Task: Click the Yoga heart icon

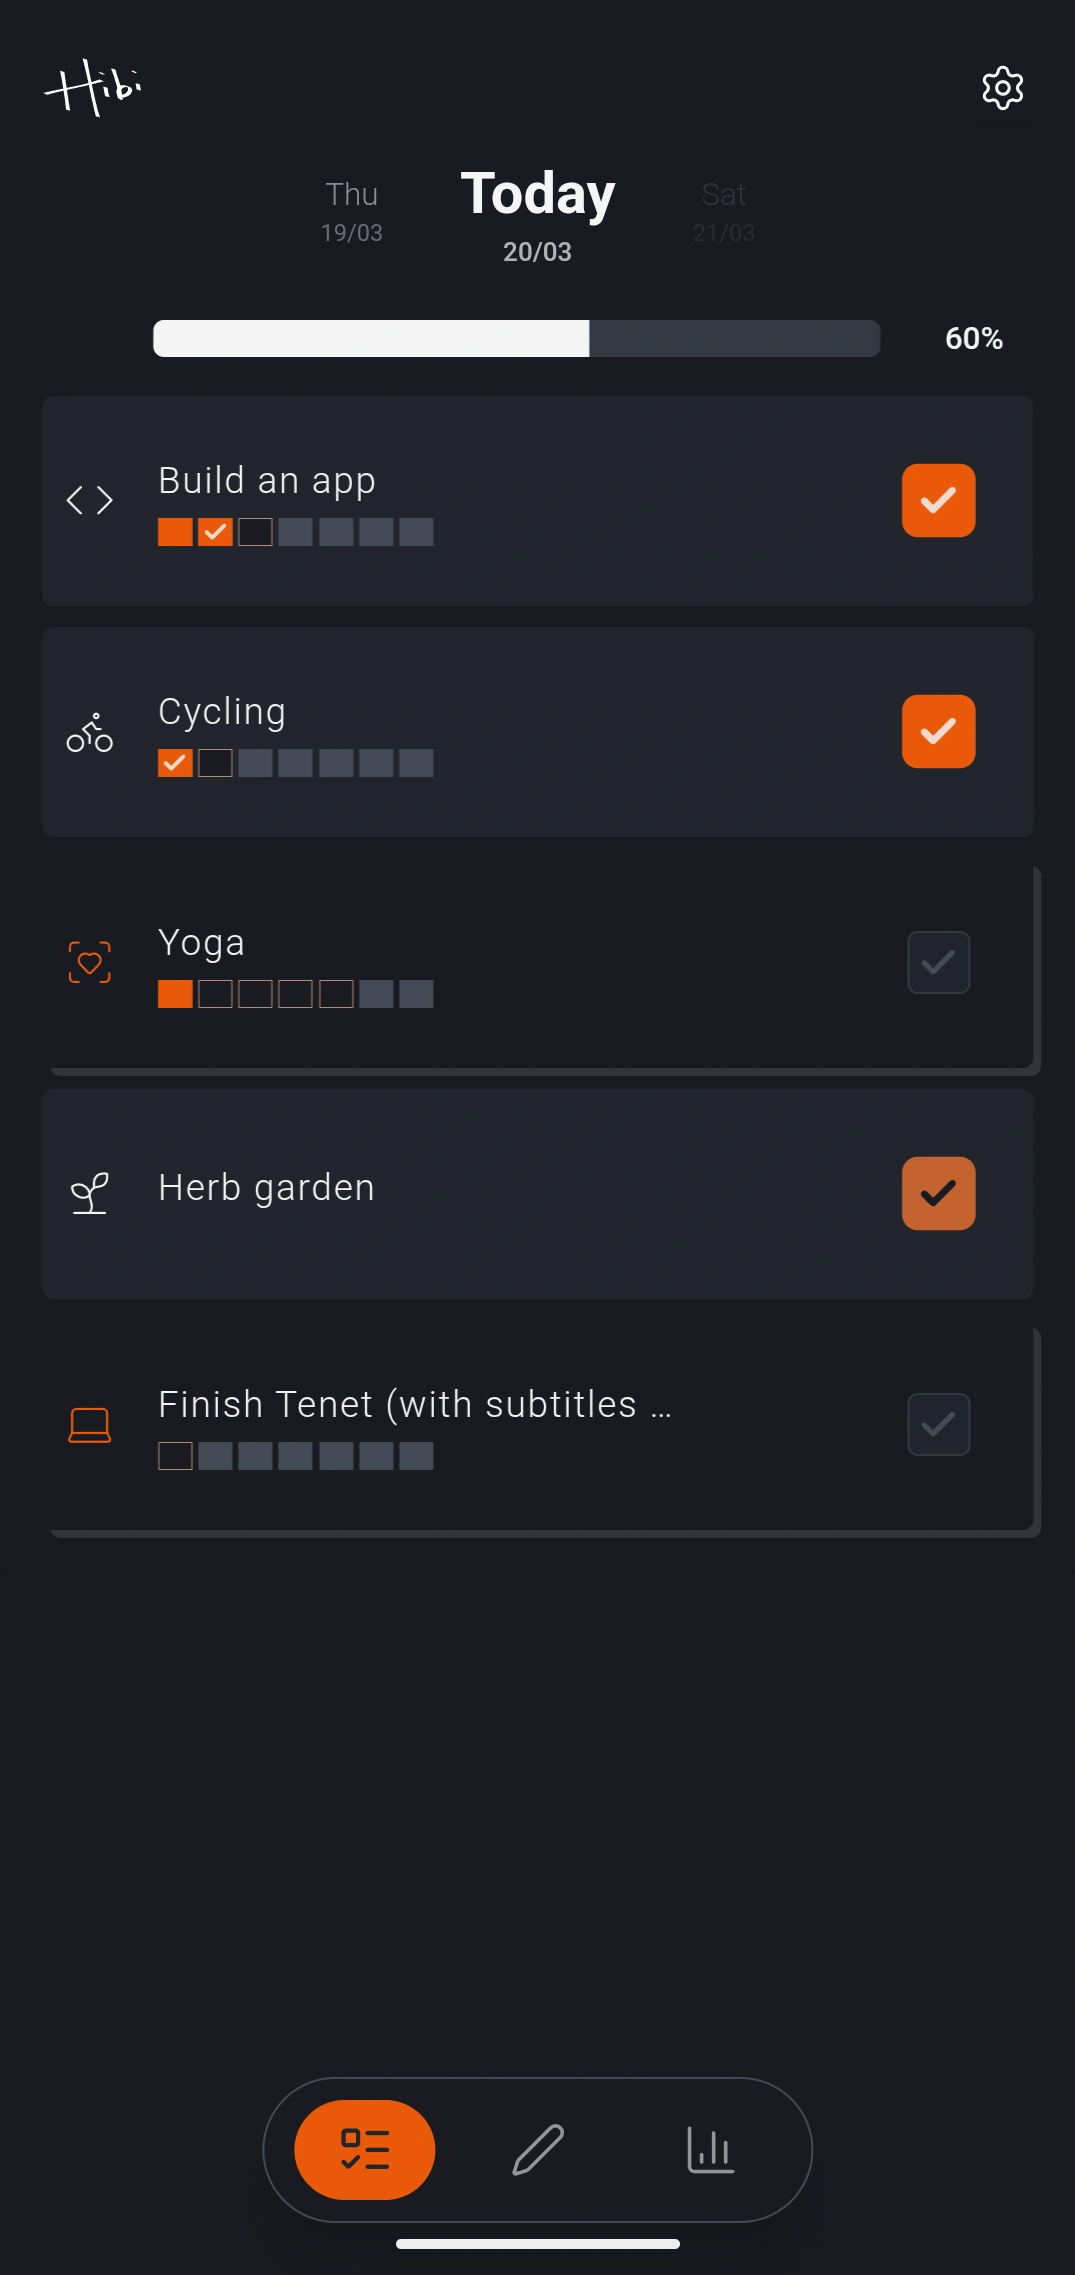Action: coord(89,962)
